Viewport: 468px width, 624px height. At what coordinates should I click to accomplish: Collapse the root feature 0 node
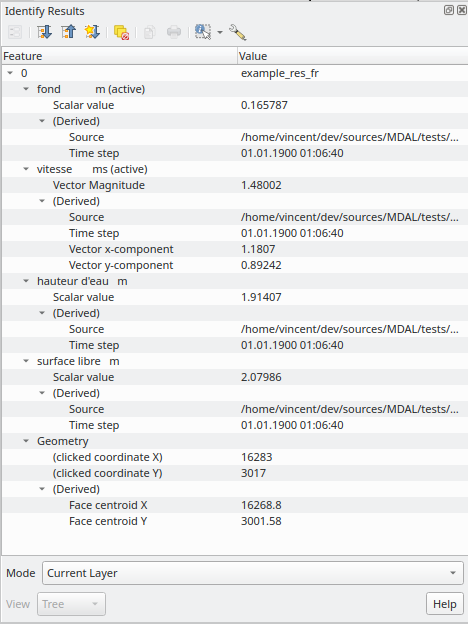click(10, 73)
